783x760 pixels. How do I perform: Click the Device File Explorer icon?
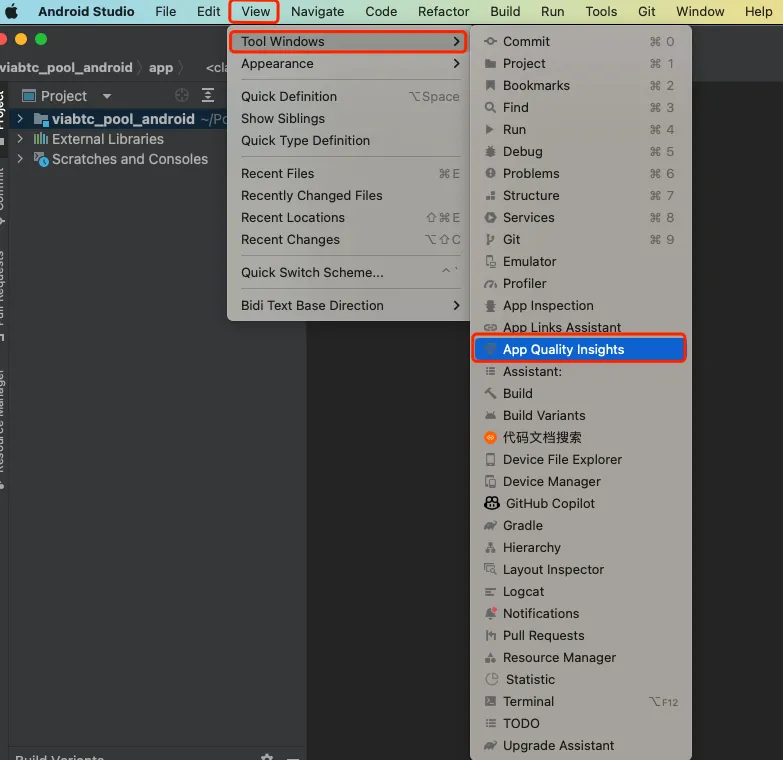(490, 459)
